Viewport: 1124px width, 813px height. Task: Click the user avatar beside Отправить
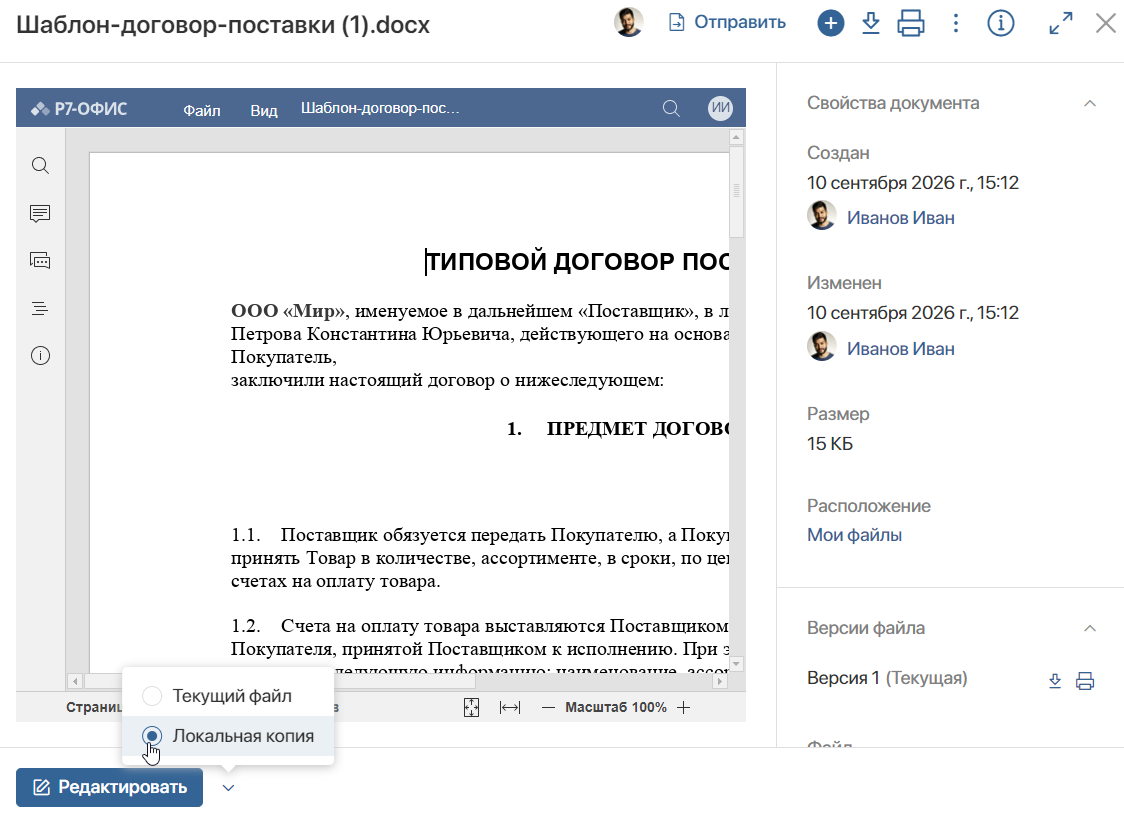629,23
